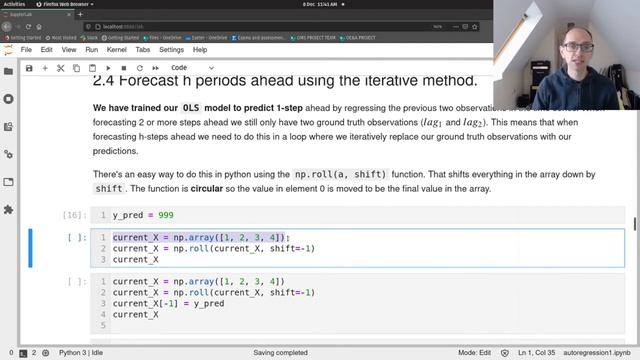Screen dimensions: 640x360
Task: Open the Tabs menu
Action: click(143, 50)
